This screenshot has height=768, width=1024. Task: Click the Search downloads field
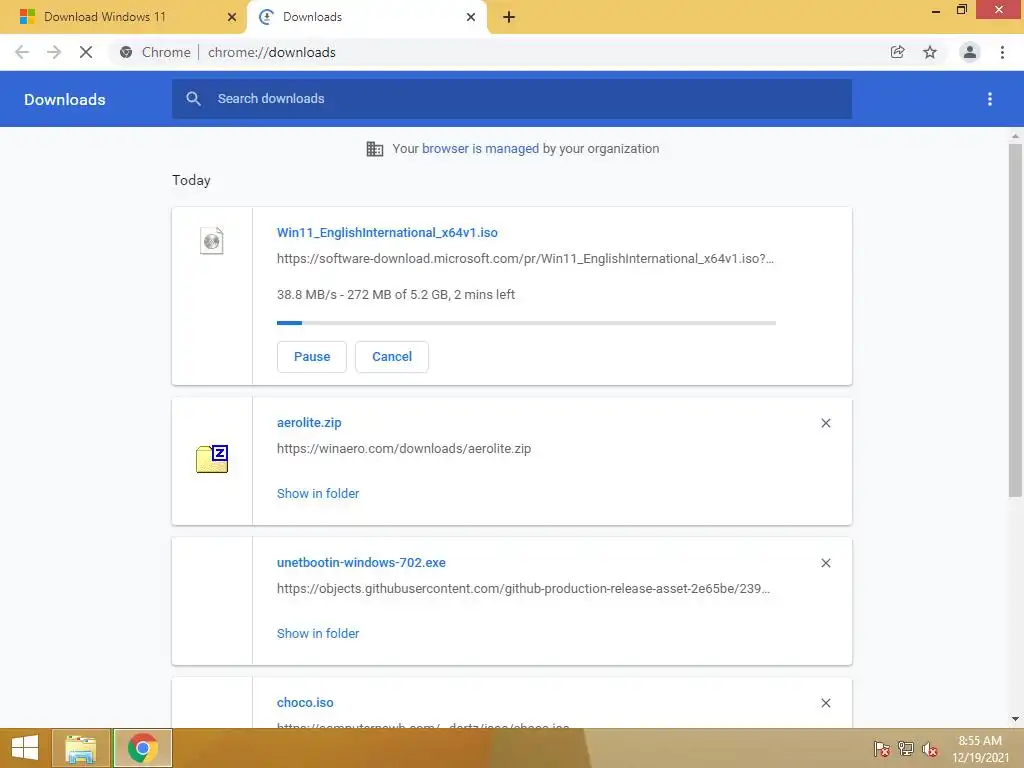pos(511,99)
